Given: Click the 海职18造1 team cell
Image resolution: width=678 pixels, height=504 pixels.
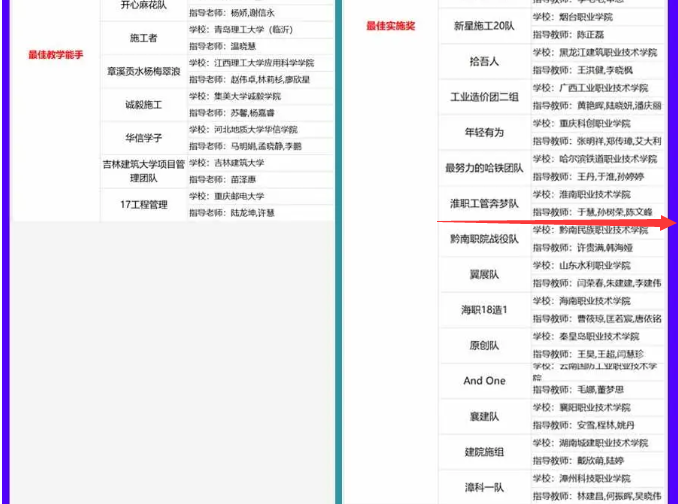Looking at the screenshot, I should coord(484,310).
